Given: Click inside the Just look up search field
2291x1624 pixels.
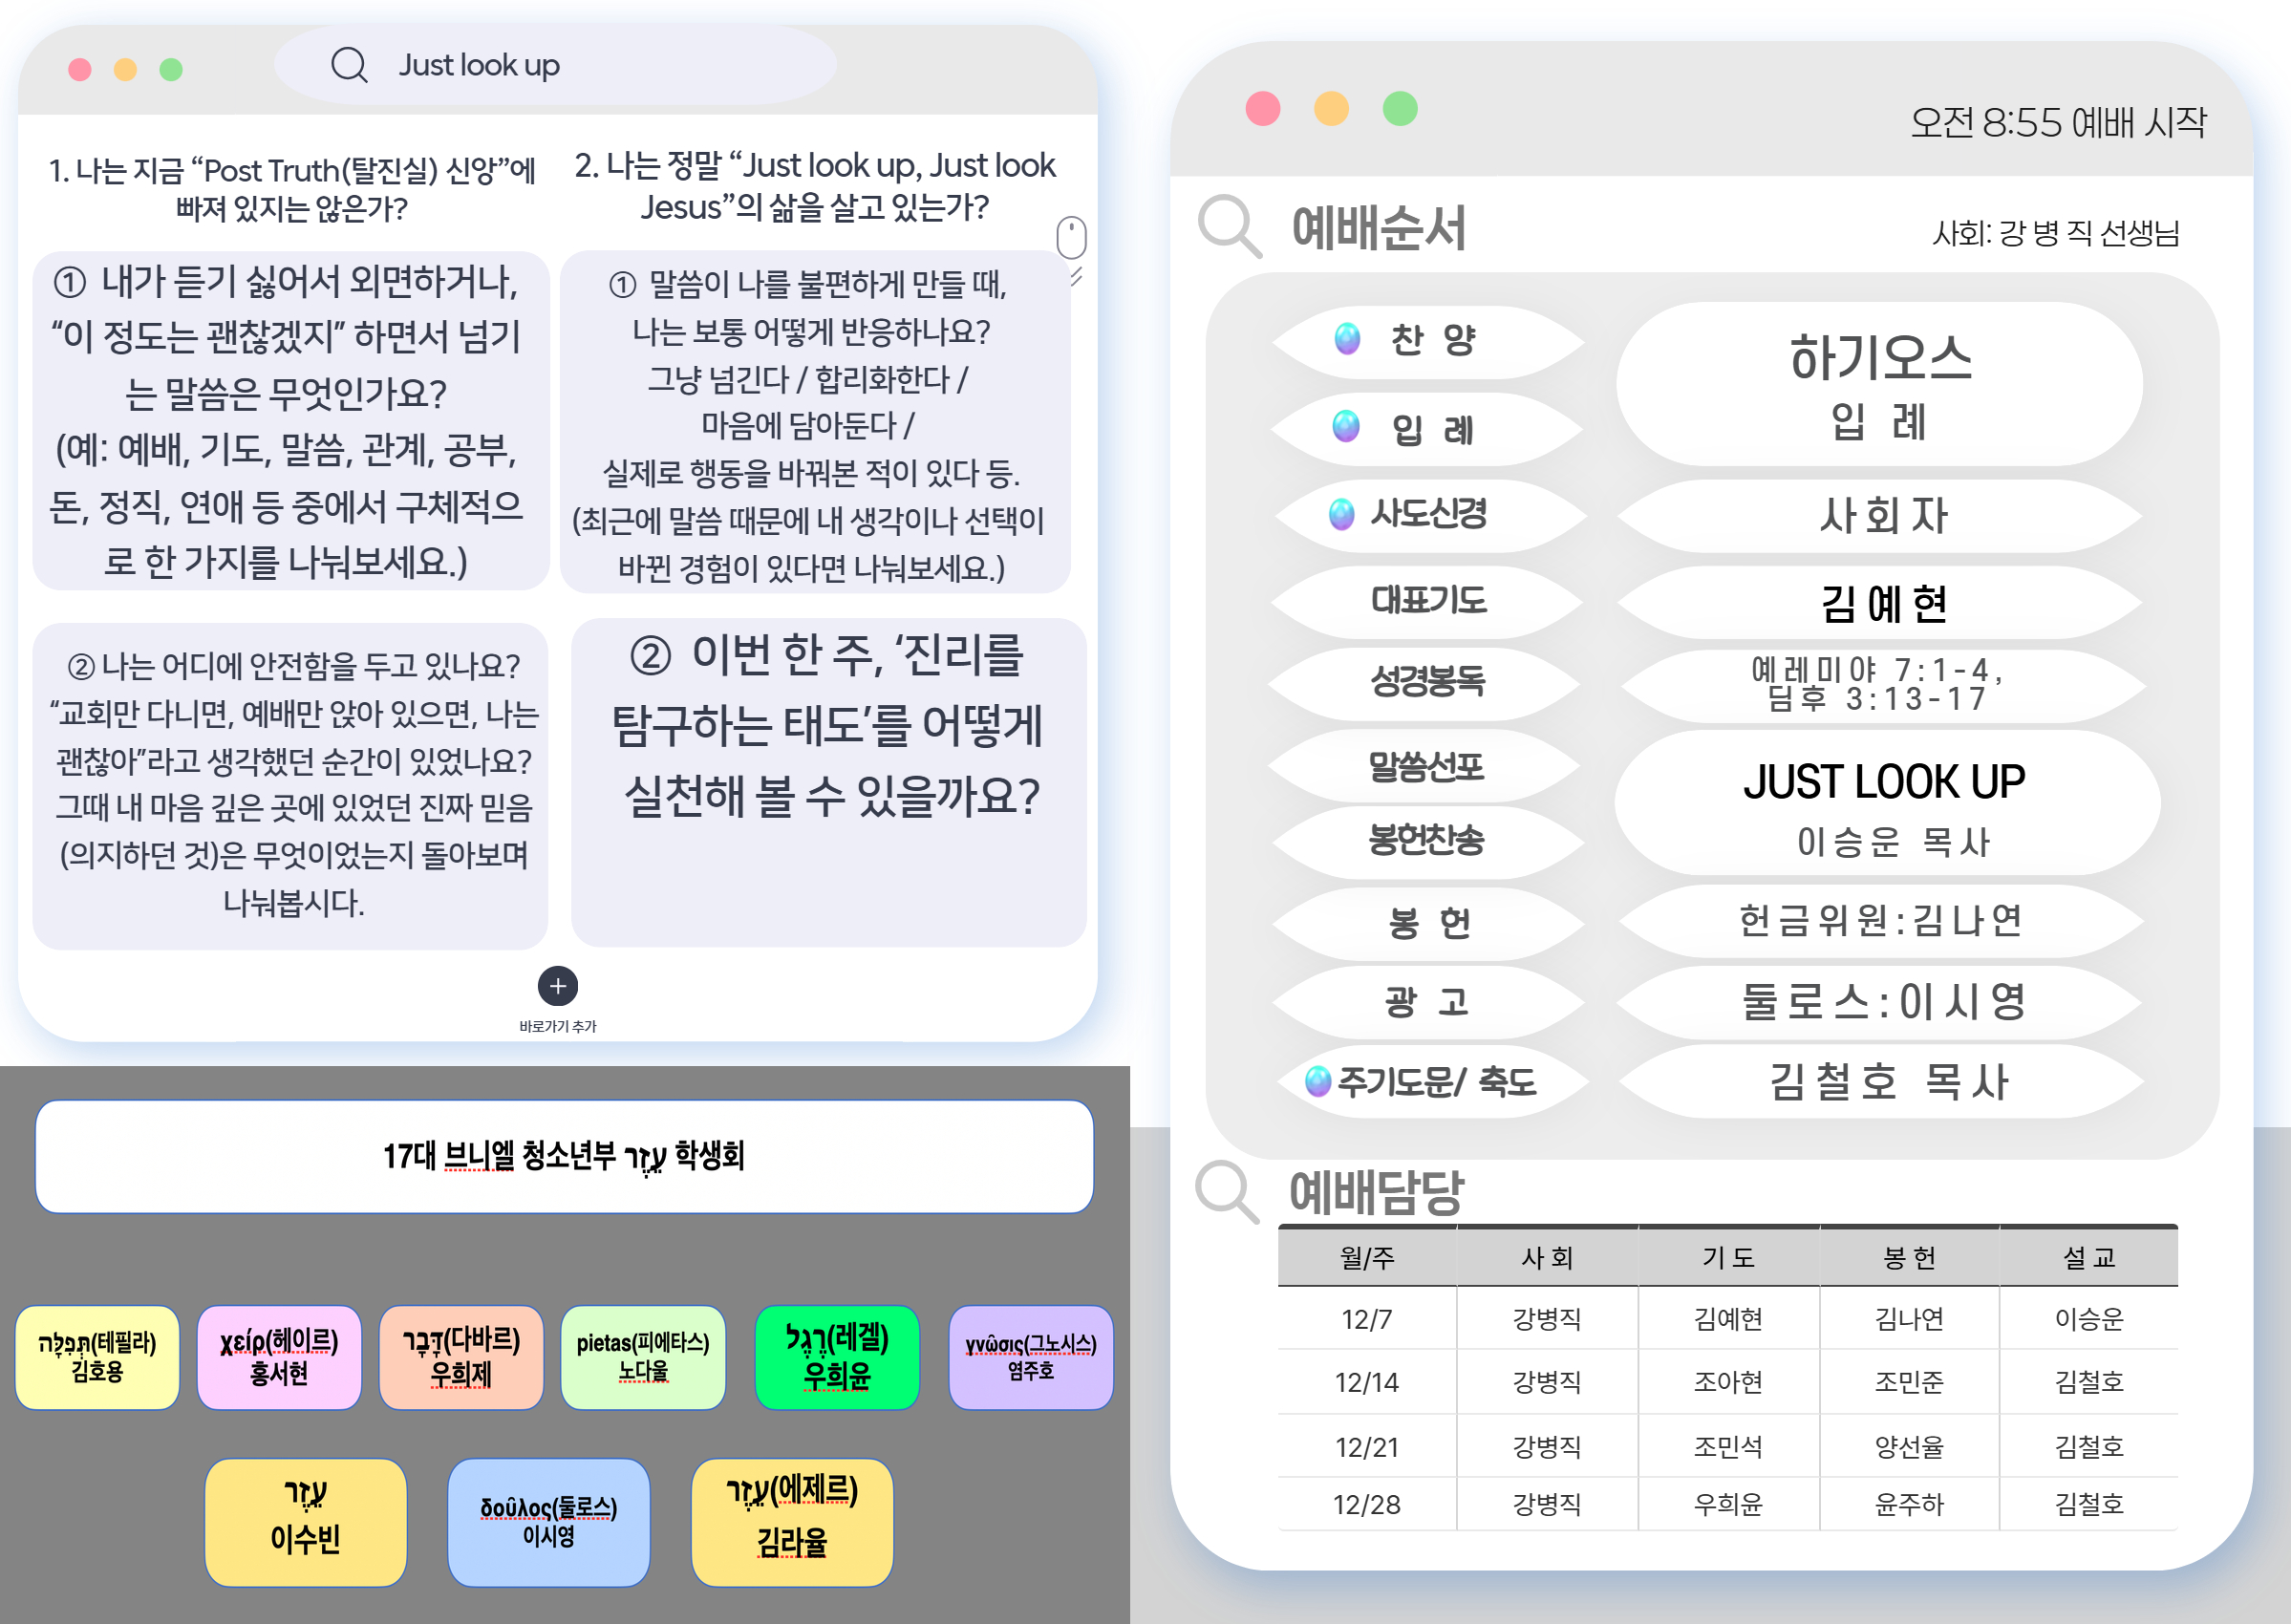Looking at the screenshot, I should [558, 64].
